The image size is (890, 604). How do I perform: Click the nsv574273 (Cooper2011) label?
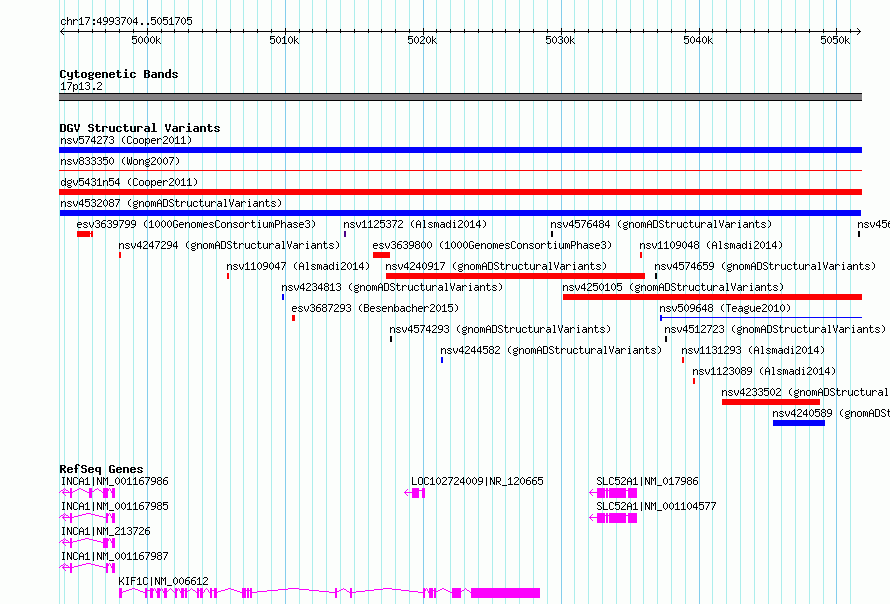point(126,140)
